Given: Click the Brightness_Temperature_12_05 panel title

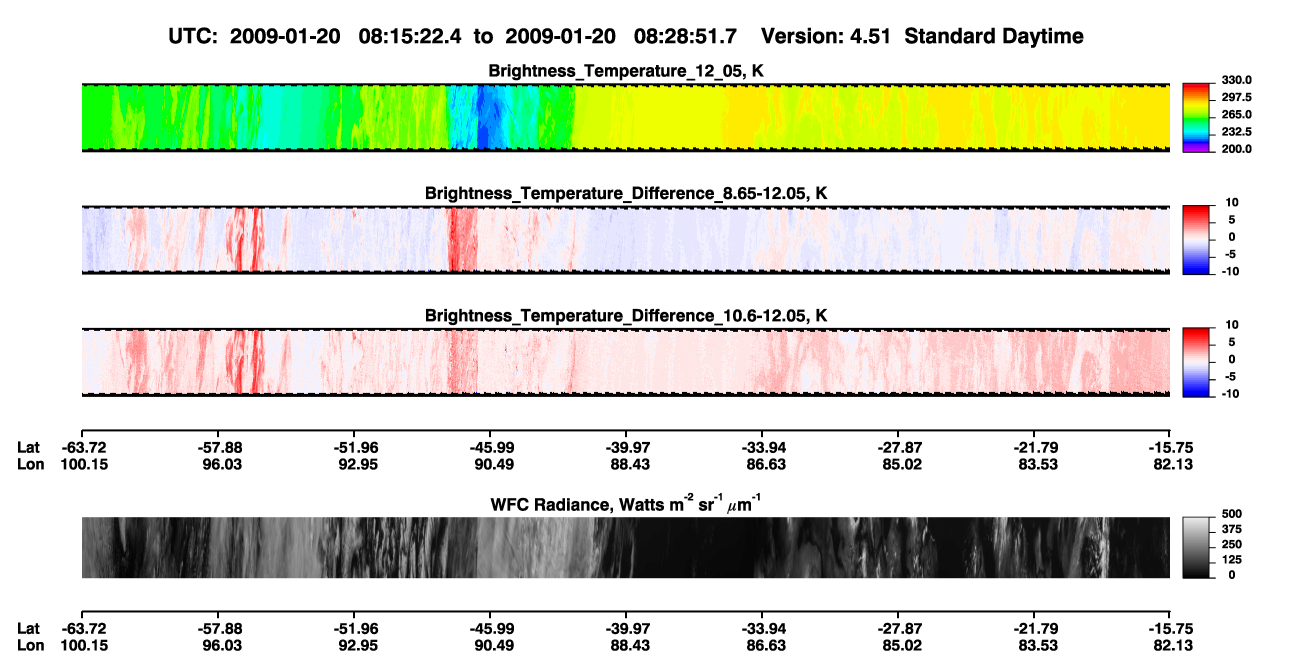Looking at the screenshot, I should [626, 72].
